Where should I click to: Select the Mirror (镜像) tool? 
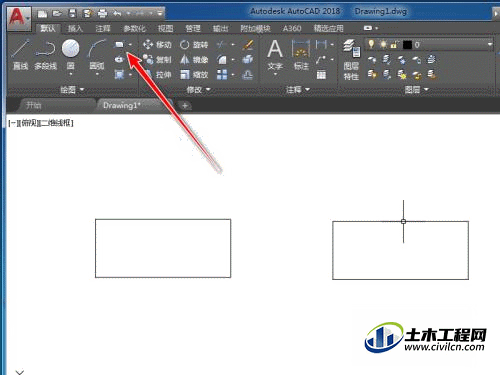point(194,60)
